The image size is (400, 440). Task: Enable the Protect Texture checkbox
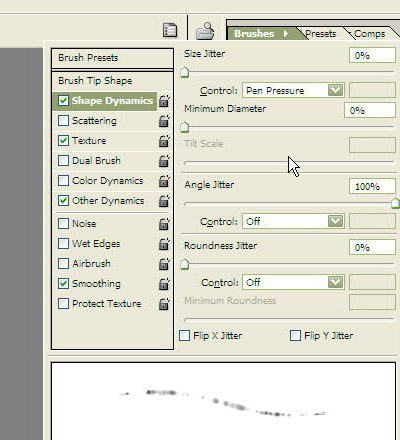[x=63, y=303]
